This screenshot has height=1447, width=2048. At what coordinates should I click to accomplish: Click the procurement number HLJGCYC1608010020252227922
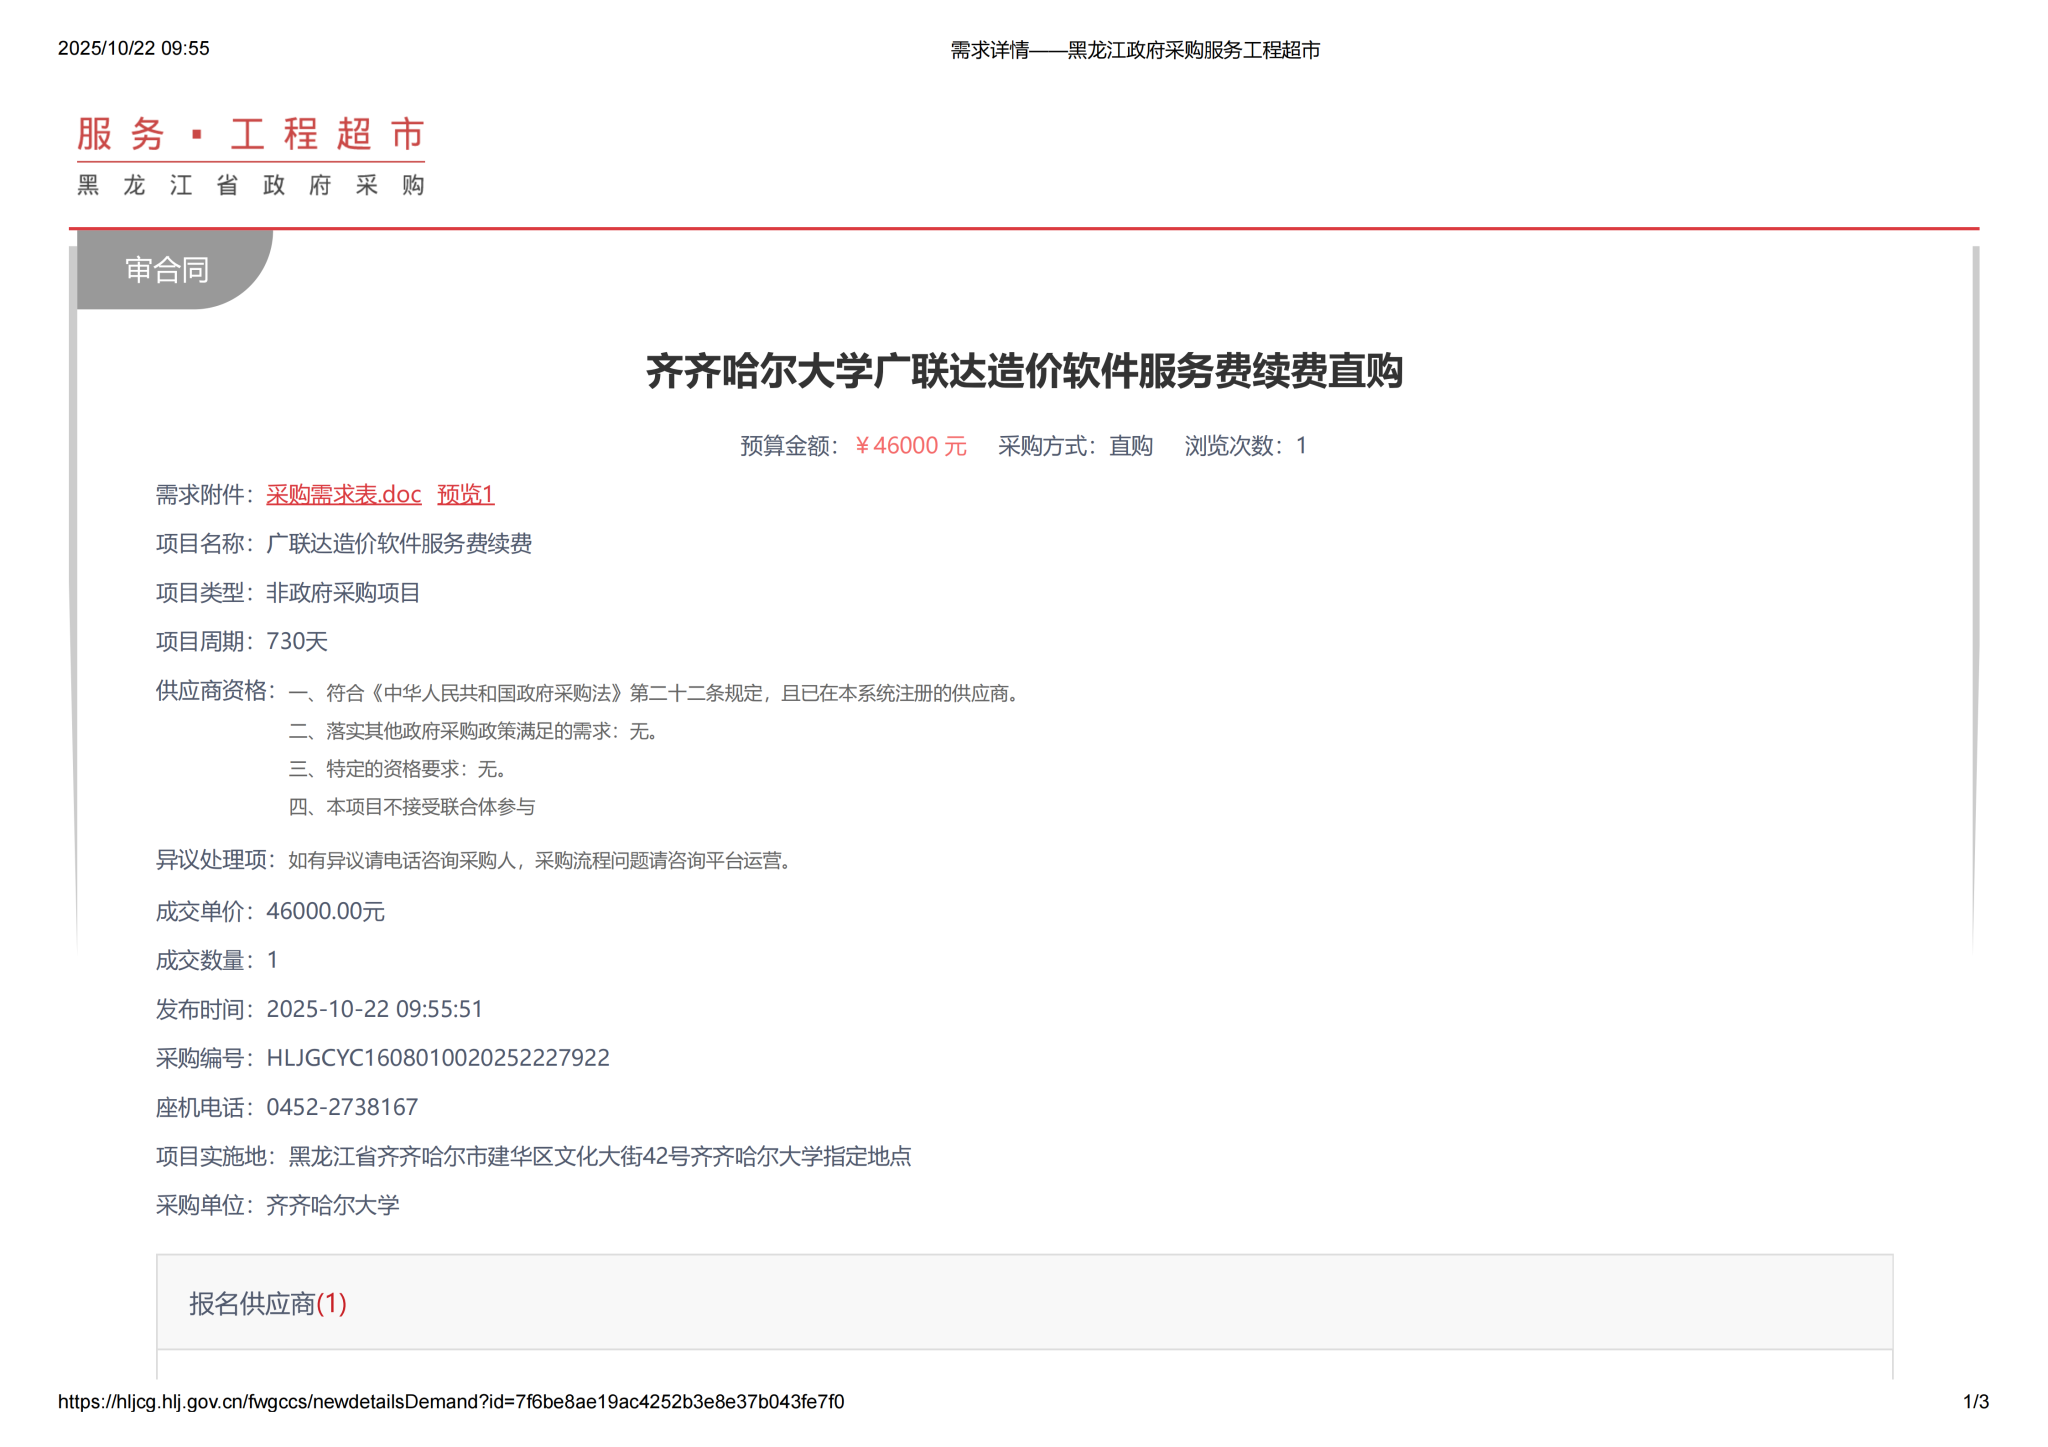tap(437, 1058)
